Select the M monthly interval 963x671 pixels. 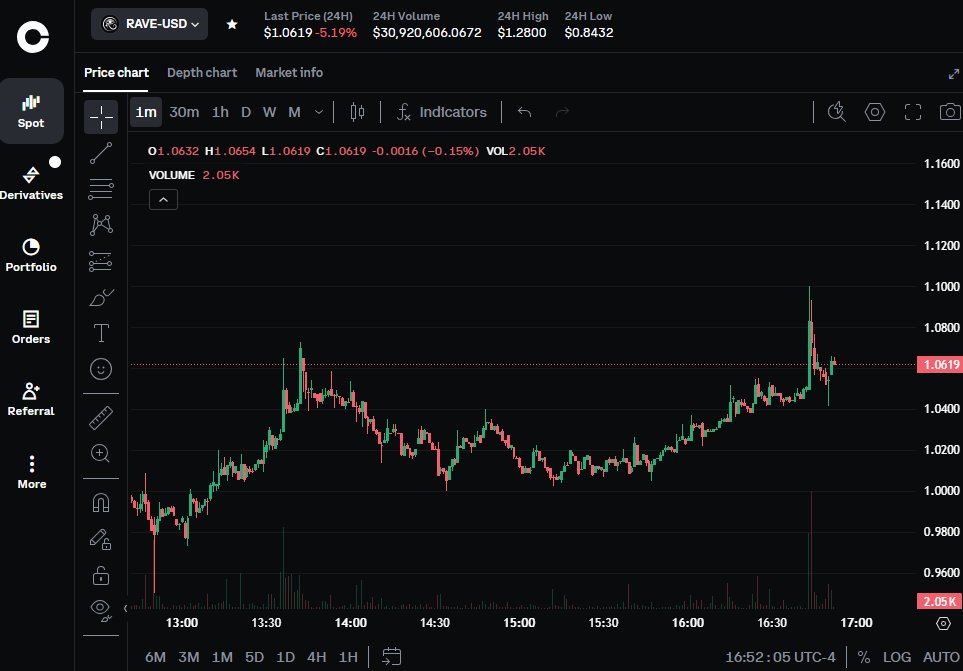pos(294,112)
